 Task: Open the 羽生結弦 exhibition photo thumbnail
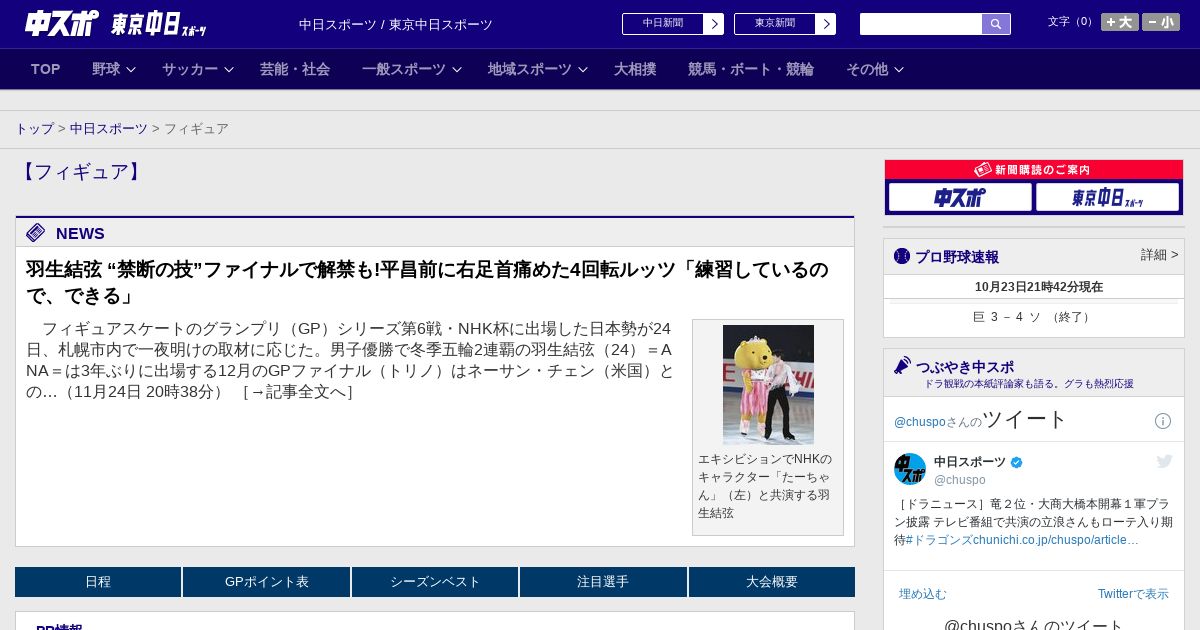[x=768, y=384]
